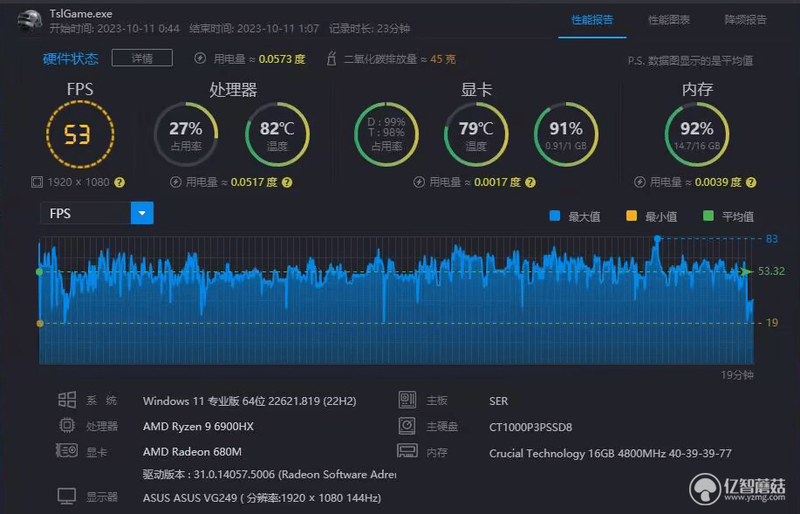Click the orange 最小值 legend swatch
The height and width of the screenshot is (514, 800).
[631, 216]
